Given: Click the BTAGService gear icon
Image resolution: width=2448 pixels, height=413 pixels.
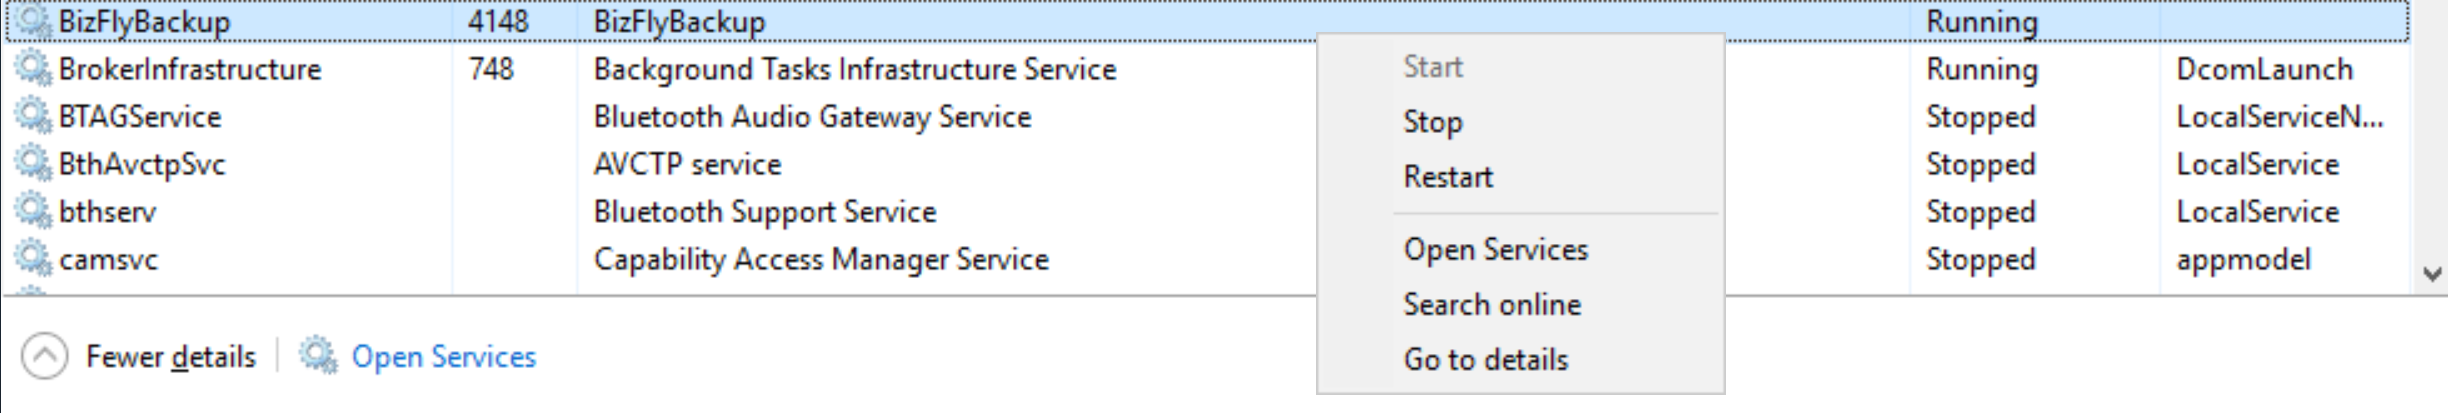Looking at the screenshot, I should click(x=33, y=117).
